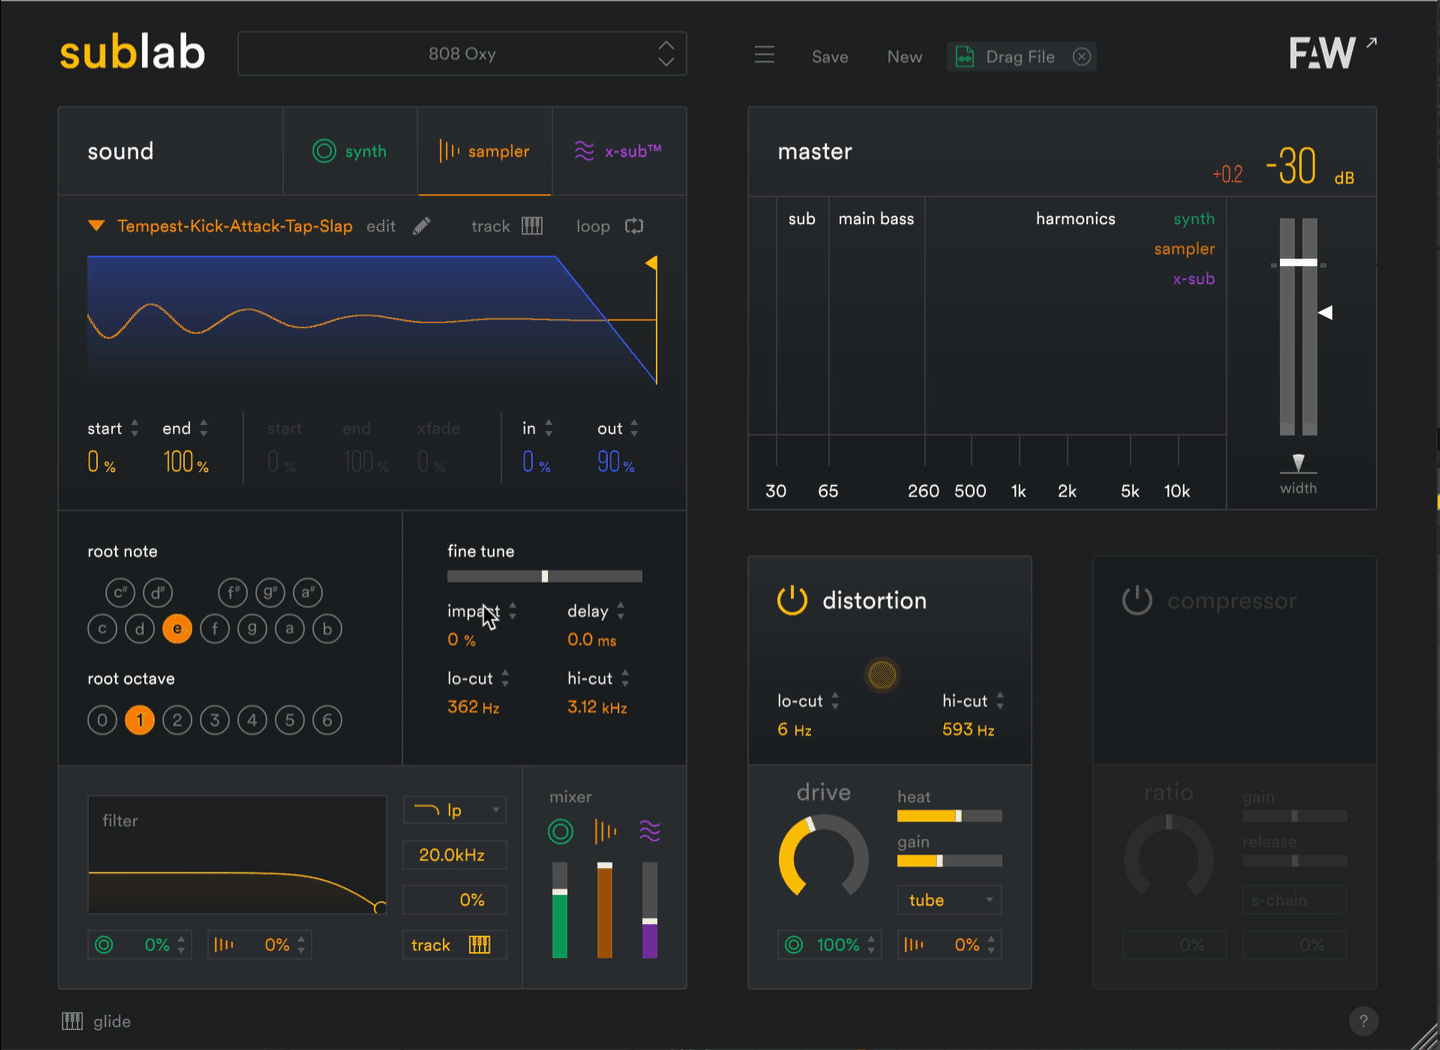Click the fade out stepper arrows

pyautogui.click(x=634, y=428)
